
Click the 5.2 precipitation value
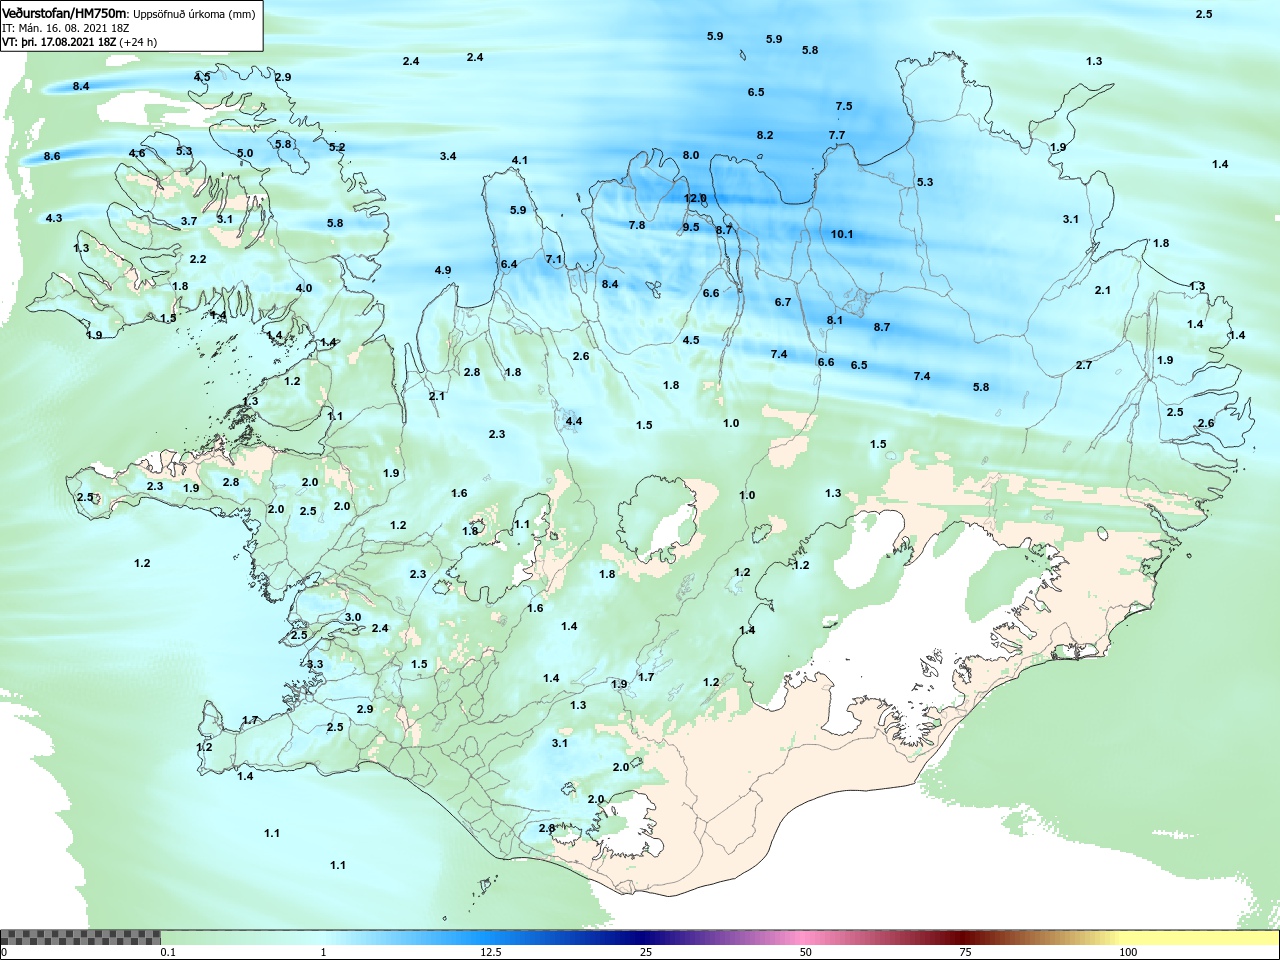(x=337, y=147)
